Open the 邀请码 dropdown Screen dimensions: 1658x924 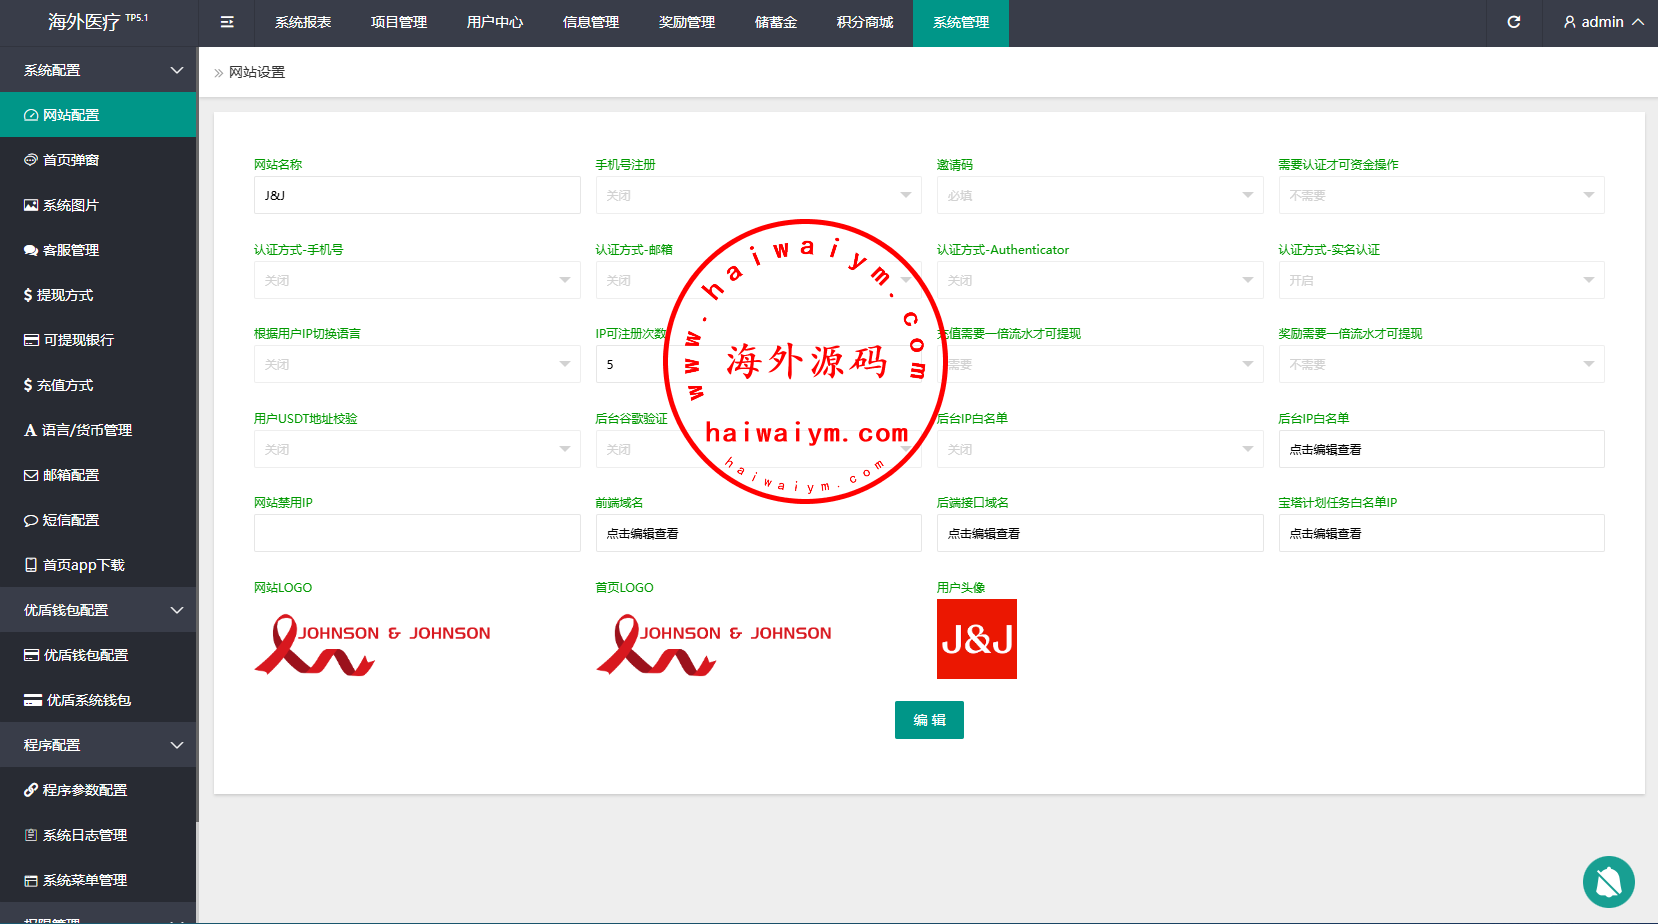(1100, 195)
